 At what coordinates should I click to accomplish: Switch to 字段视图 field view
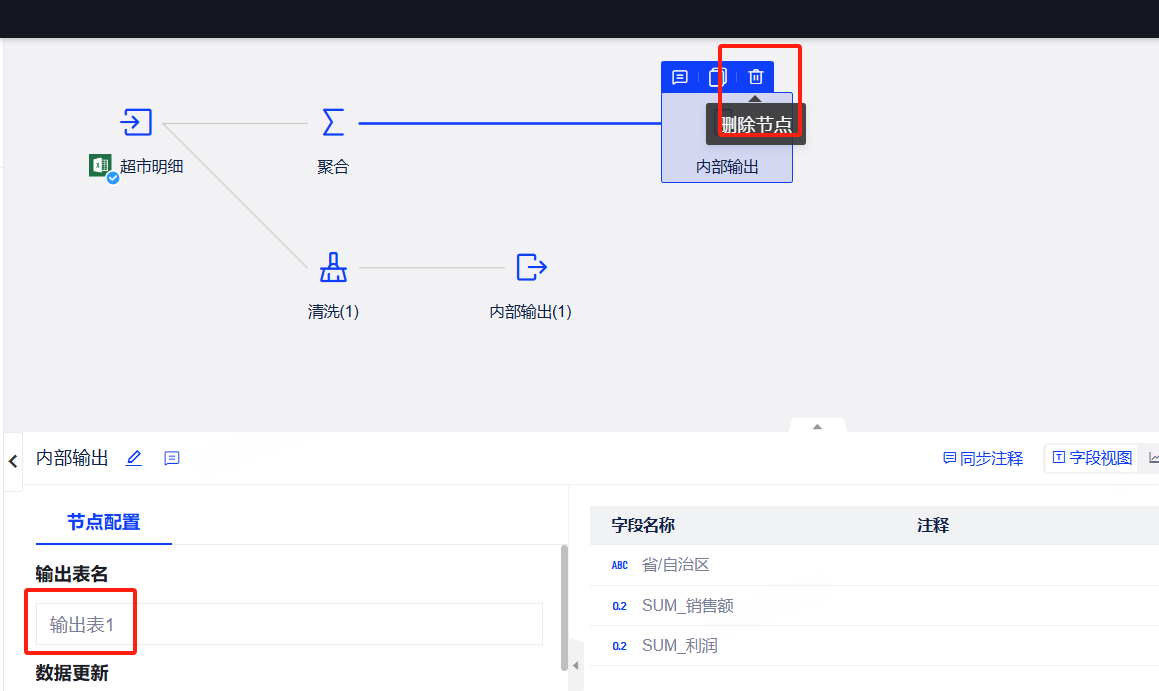[1092, 458]
